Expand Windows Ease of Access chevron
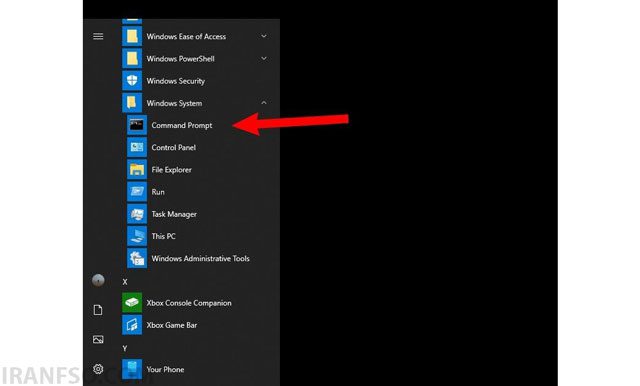The height and width of the screenshot is (386, 640). click(x=264, y=36)
